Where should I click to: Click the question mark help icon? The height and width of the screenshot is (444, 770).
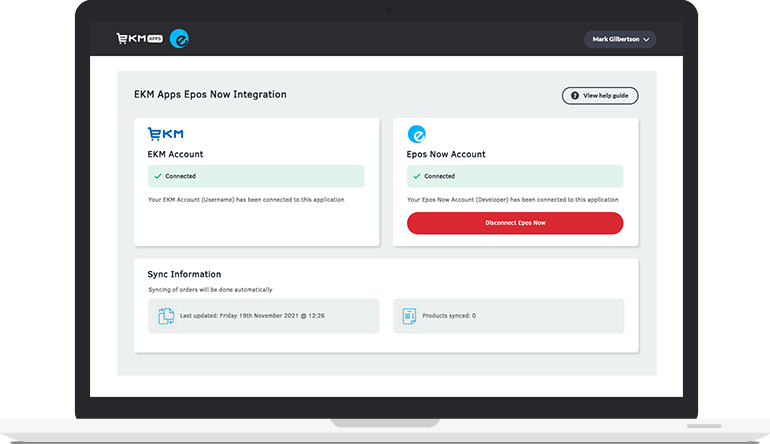(575, 96)
